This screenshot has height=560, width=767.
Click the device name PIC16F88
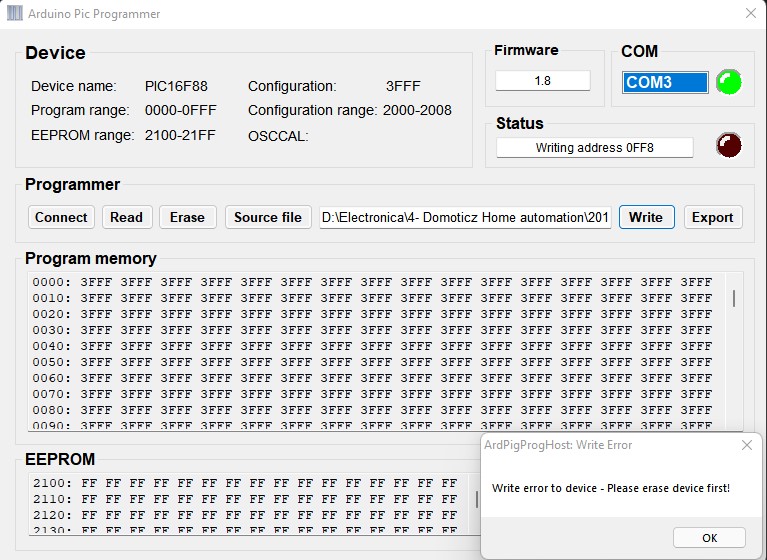tap(176, 86)
